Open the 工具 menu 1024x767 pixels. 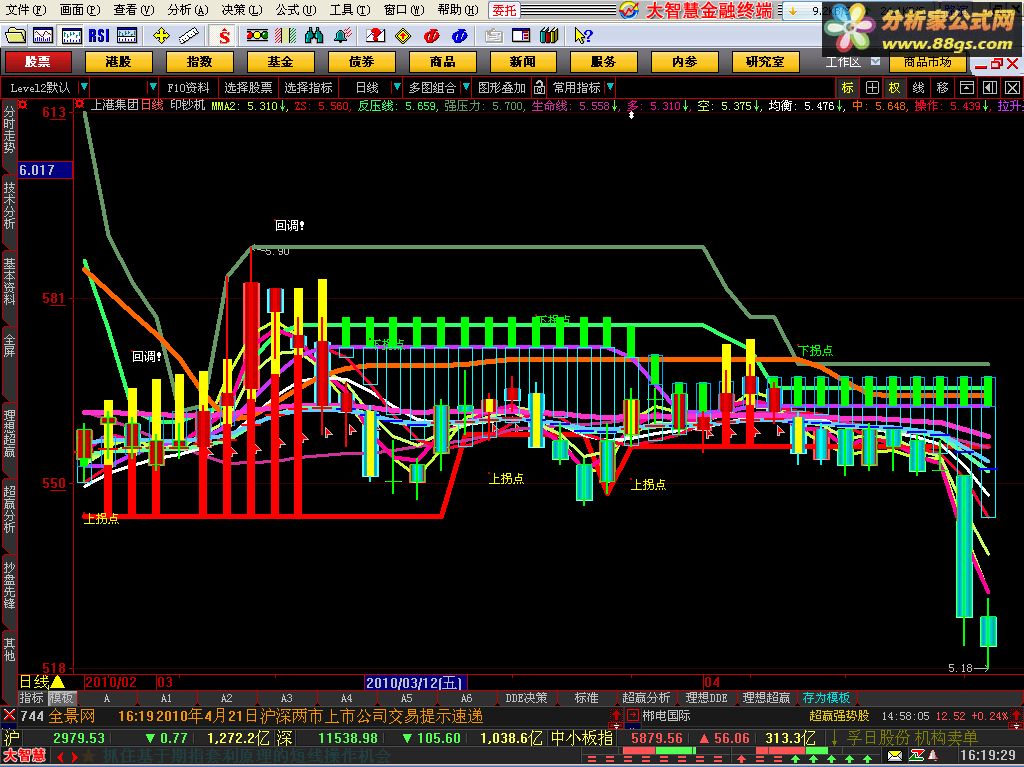349,10
